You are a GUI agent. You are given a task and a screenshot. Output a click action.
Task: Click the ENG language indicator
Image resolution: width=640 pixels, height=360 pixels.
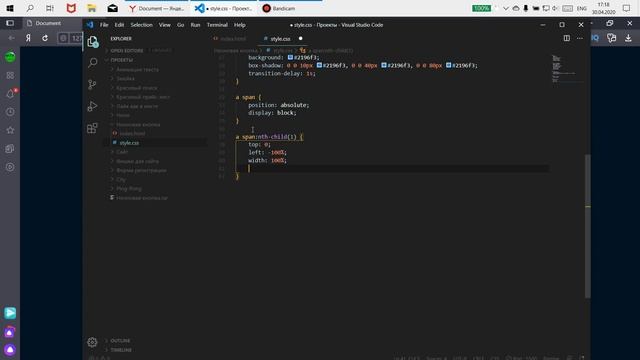coord(582,8)
